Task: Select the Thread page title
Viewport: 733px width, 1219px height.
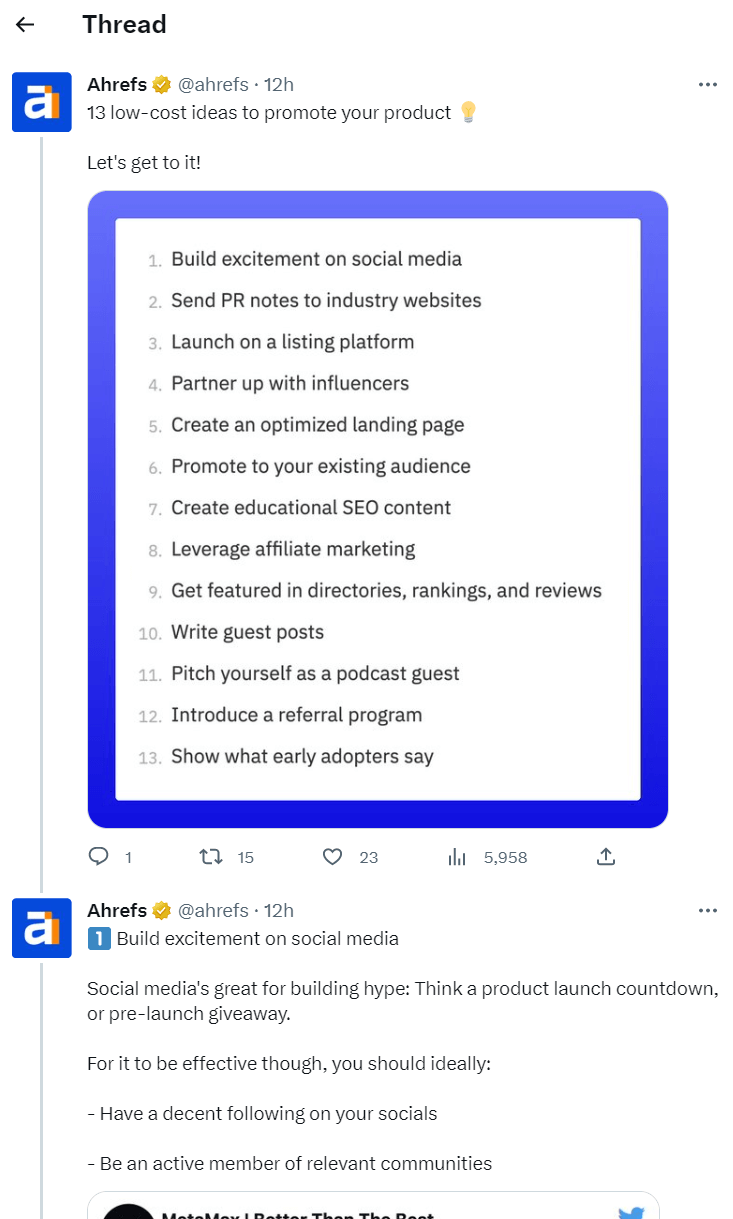Action: (x=124, y=24)
